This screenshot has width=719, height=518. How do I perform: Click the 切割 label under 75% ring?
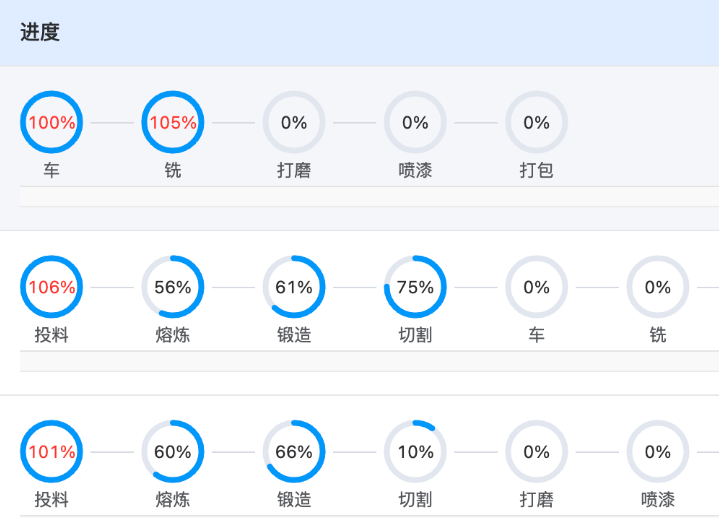[x=415, y=335]
